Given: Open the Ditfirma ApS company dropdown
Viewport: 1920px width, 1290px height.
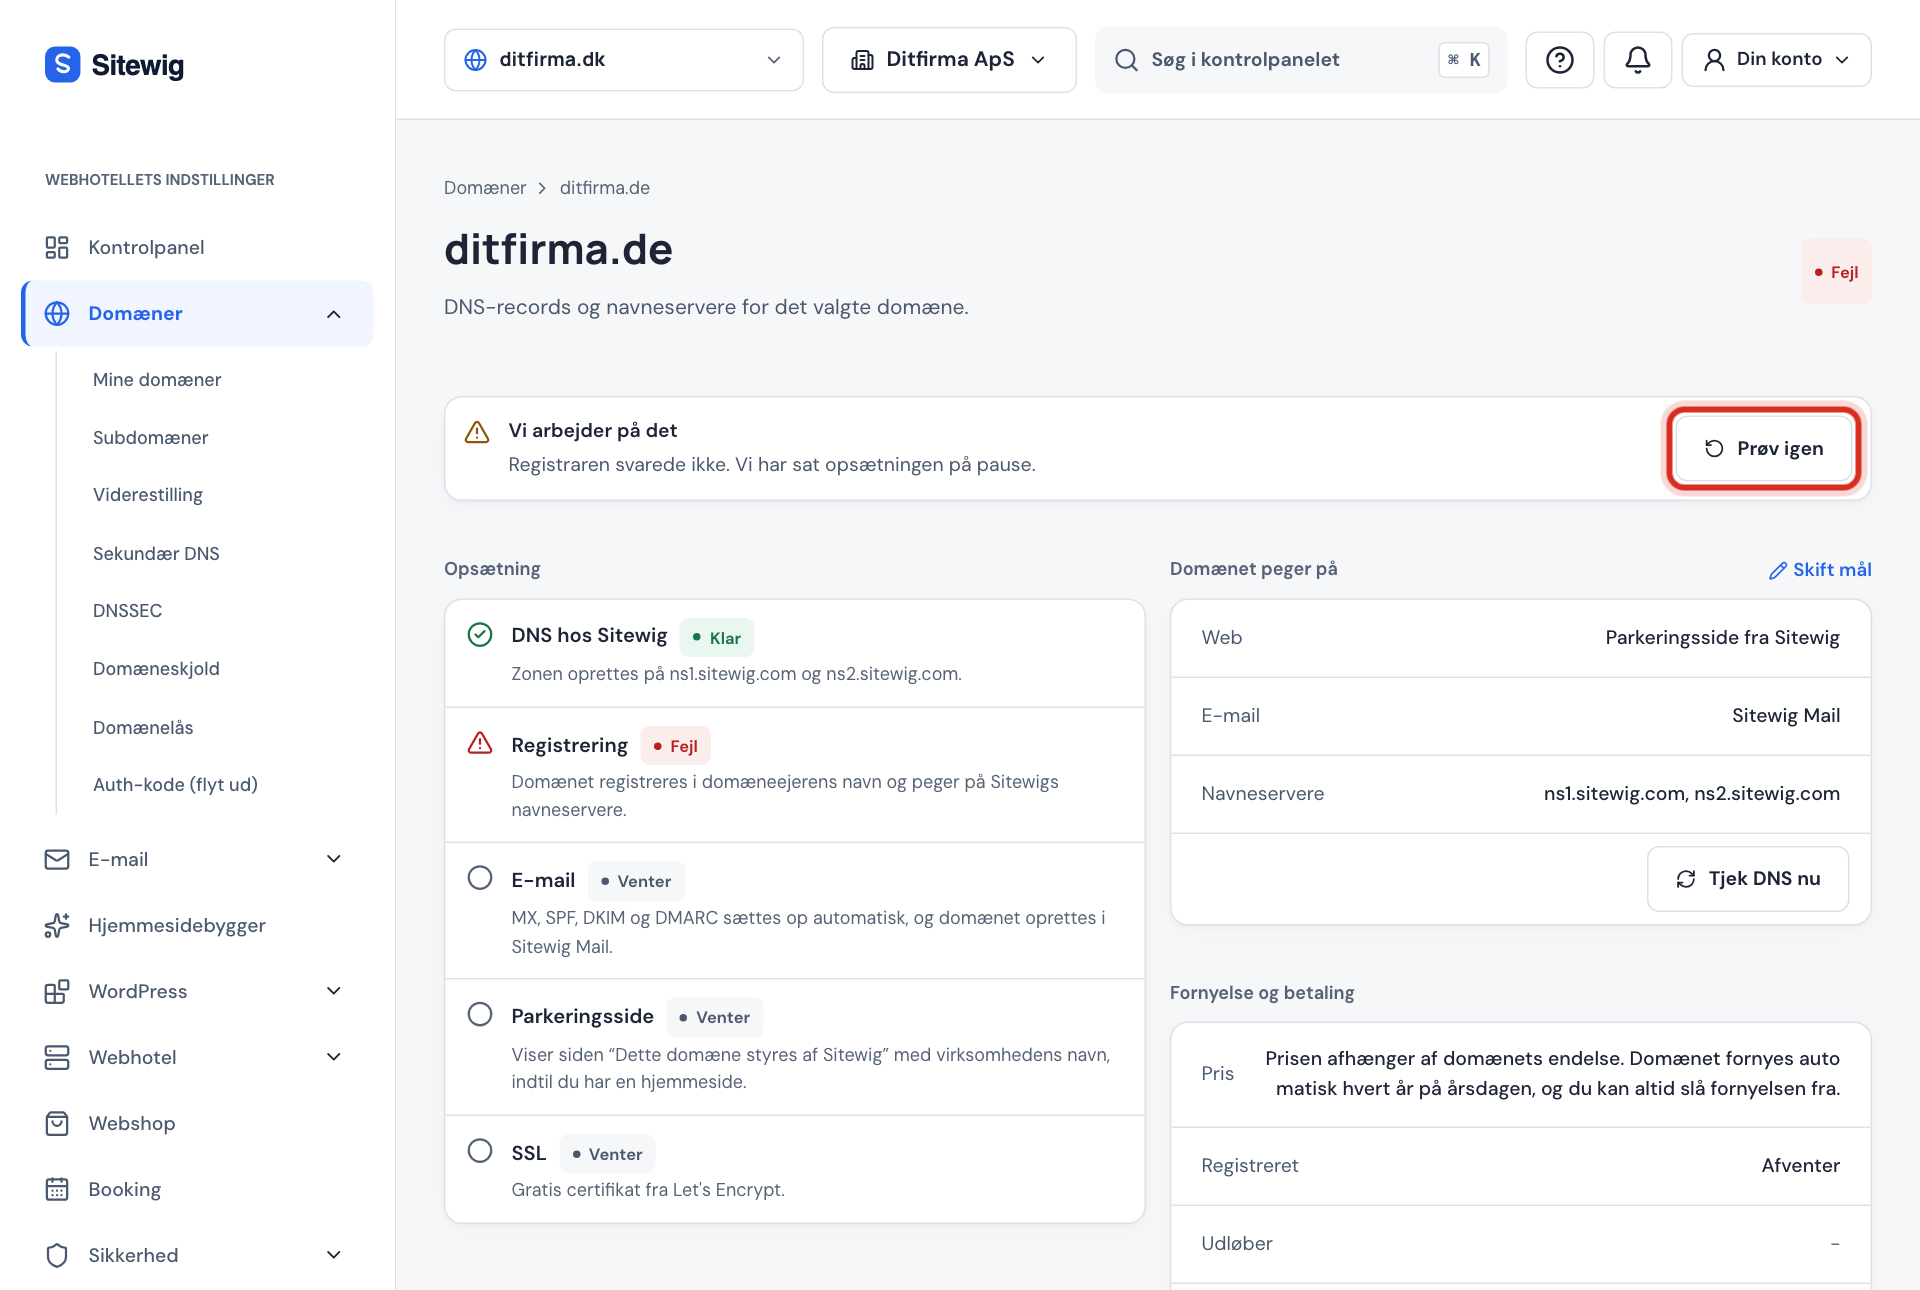Looking at the screenshot, I should coord(949,60).
